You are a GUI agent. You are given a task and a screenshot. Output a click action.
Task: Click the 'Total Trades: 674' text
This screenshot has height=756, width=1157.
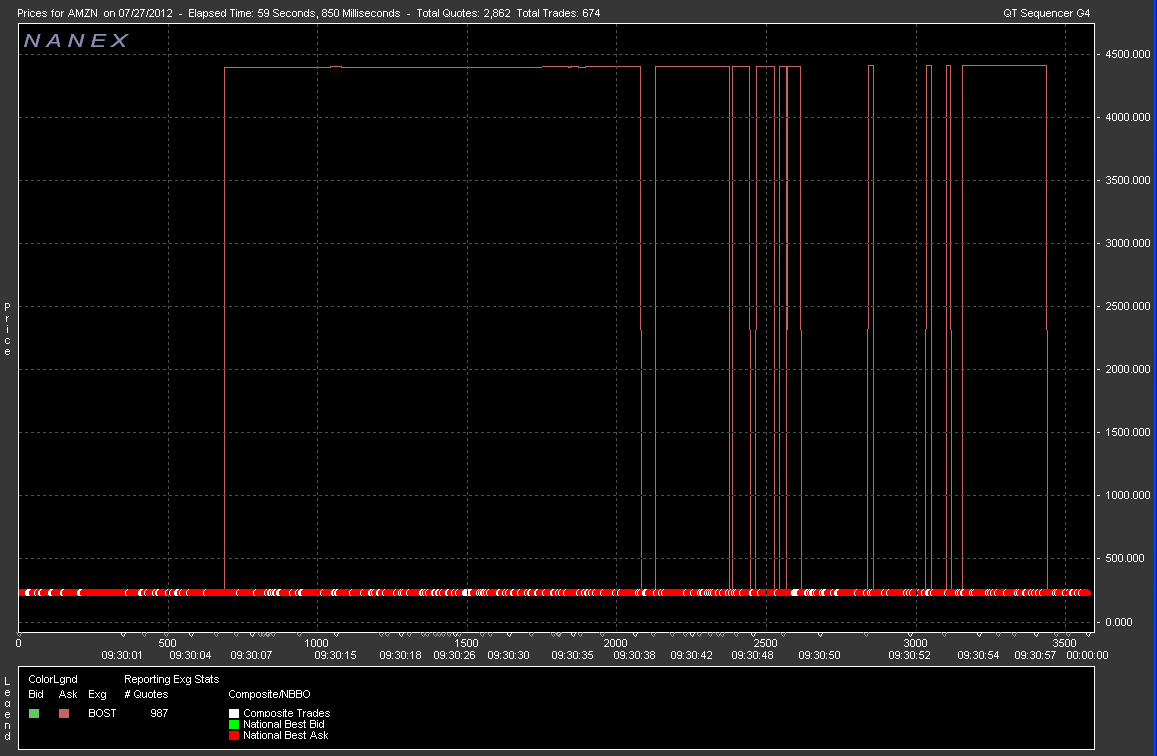559,13
